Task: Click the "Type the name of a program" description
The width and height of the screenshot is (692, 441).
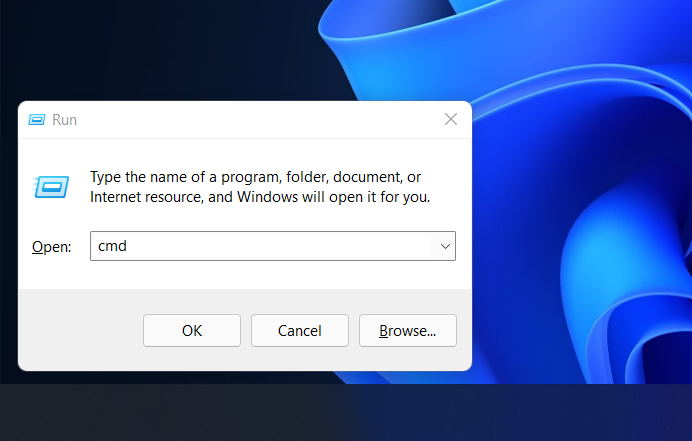Action: tap(260, 187)
